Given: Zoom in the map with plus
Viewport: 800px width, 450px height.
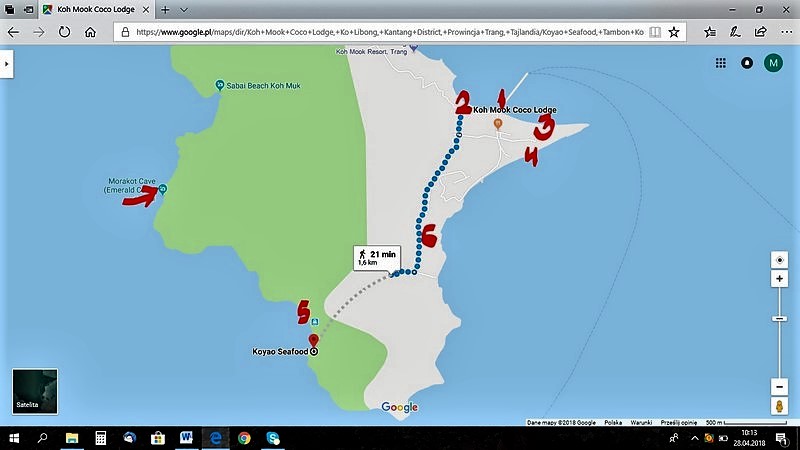Looking at the screenshot, I should [x=780, y=279].
